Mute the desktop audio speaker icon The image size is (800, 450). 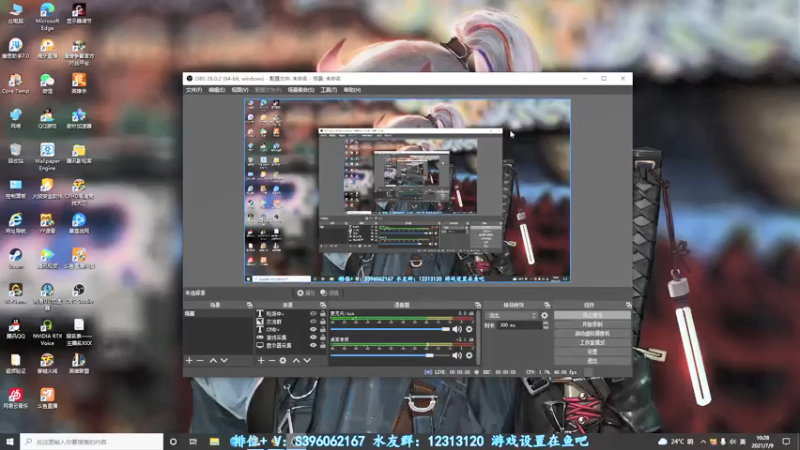pyautogui.click(x=457, y=355)
